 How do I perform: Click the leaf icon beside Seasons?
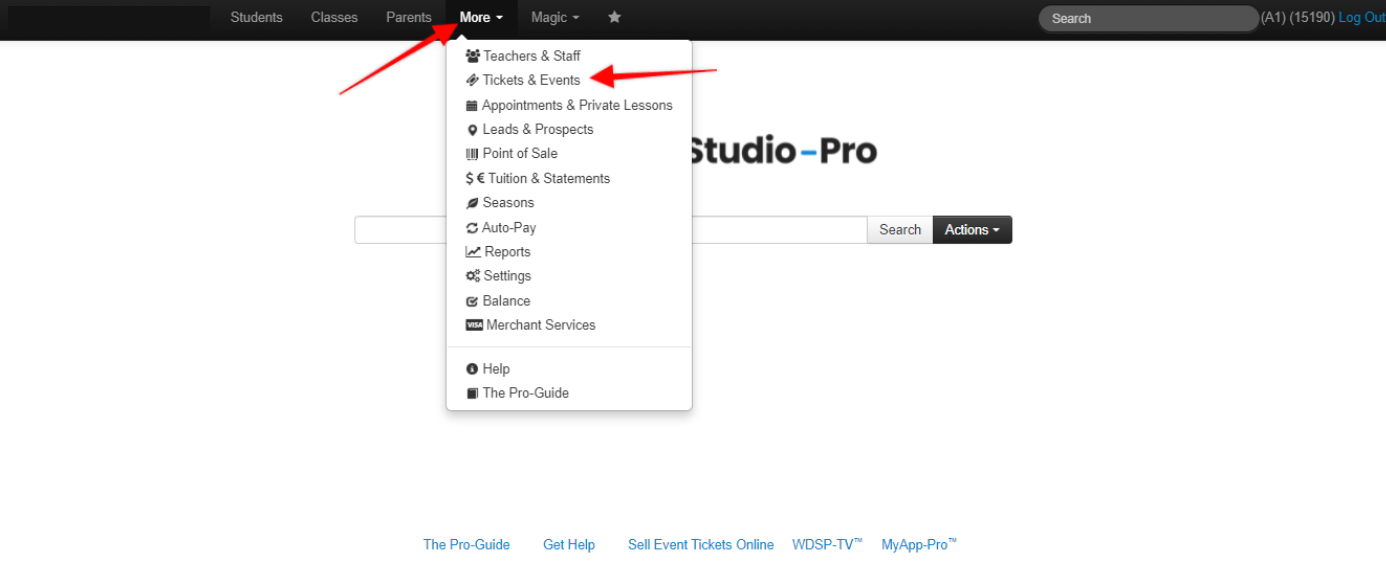472,203
